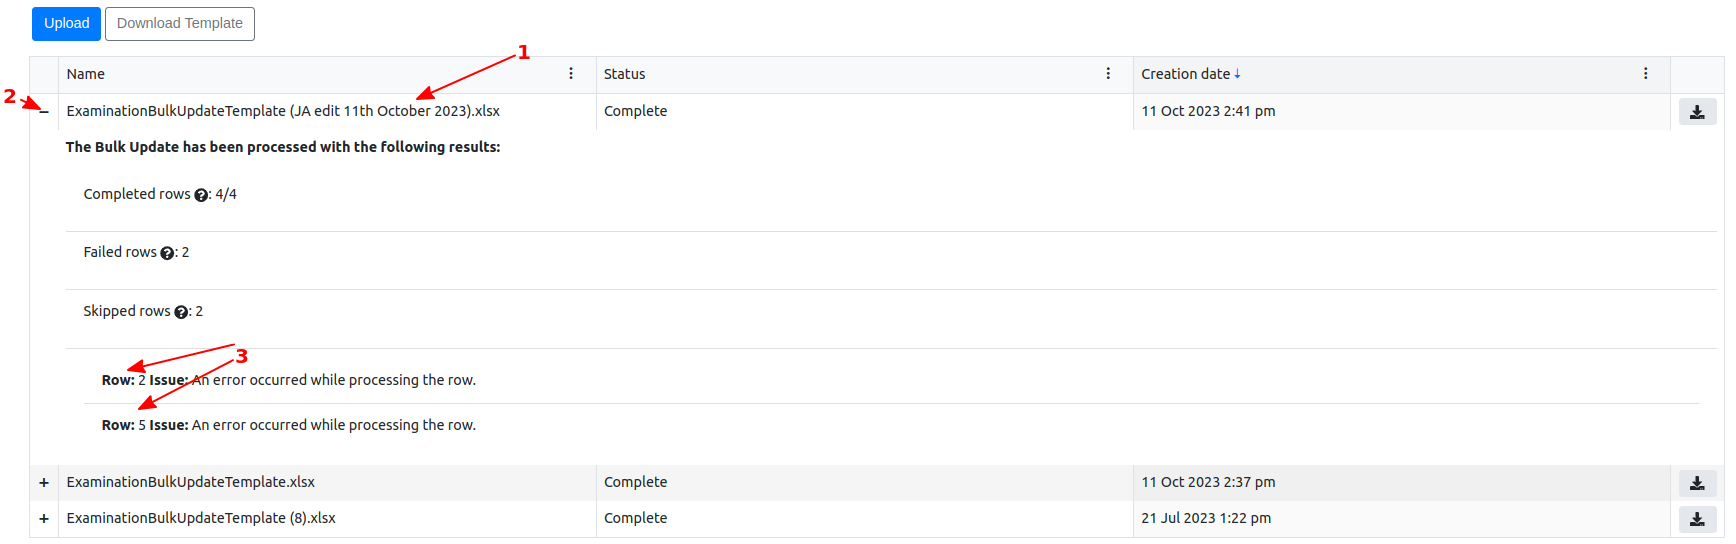This screenshot has width=1736, height=544.
Task: Click the Download Template button
Action: point(180,24)
